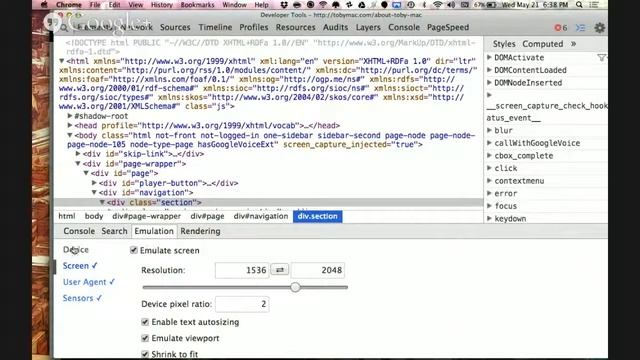Open the Resources panel
The height and width of the screenshot is (360, 640).
coord(296,27)
